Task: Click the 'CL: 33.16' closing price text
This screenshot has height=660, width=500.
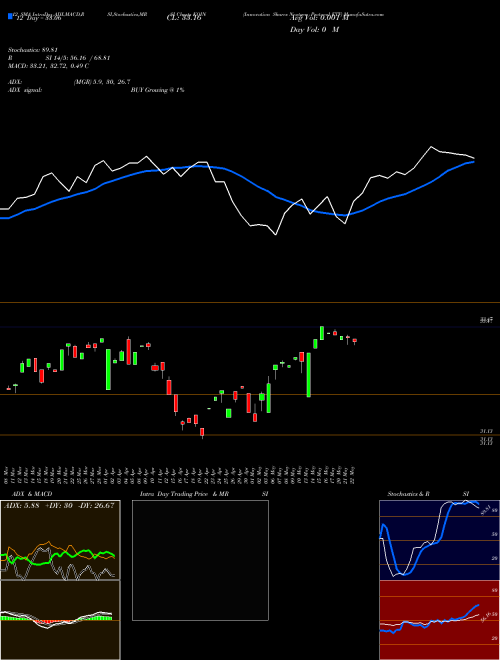Action: (x=184, y=18)
